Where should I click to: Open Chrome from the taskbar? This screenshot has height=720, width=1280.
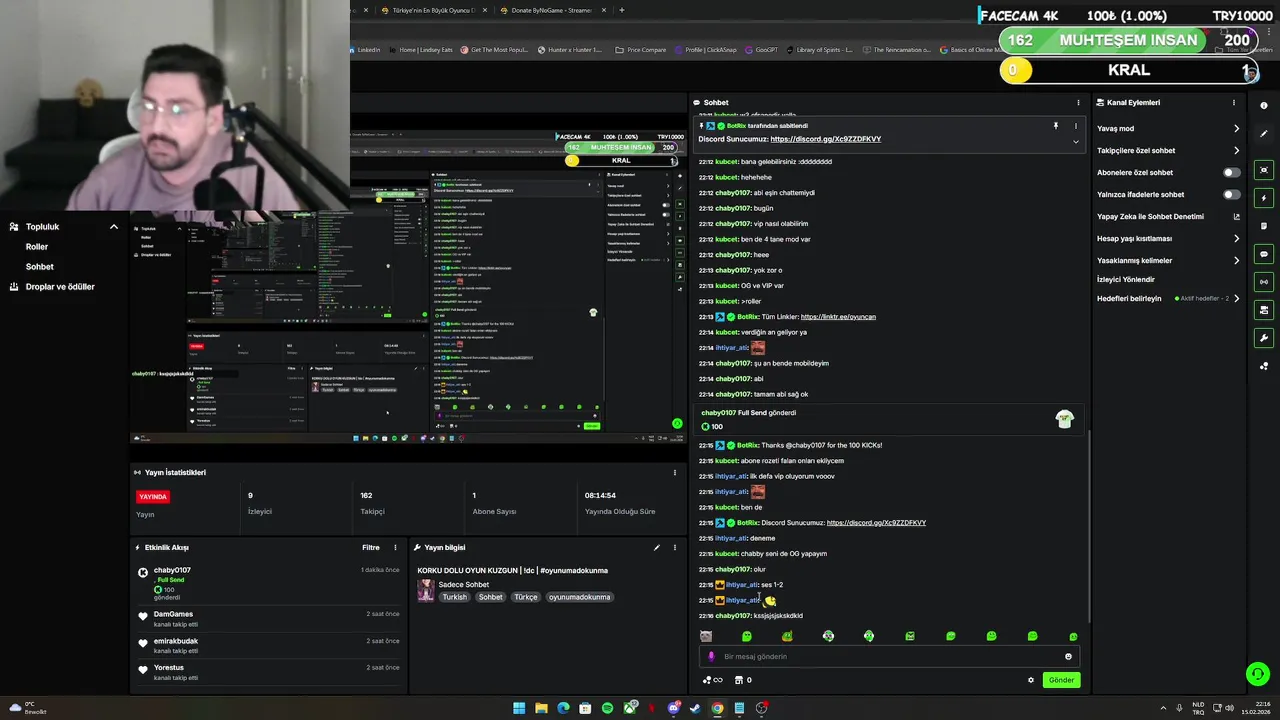tap(717, 708)
